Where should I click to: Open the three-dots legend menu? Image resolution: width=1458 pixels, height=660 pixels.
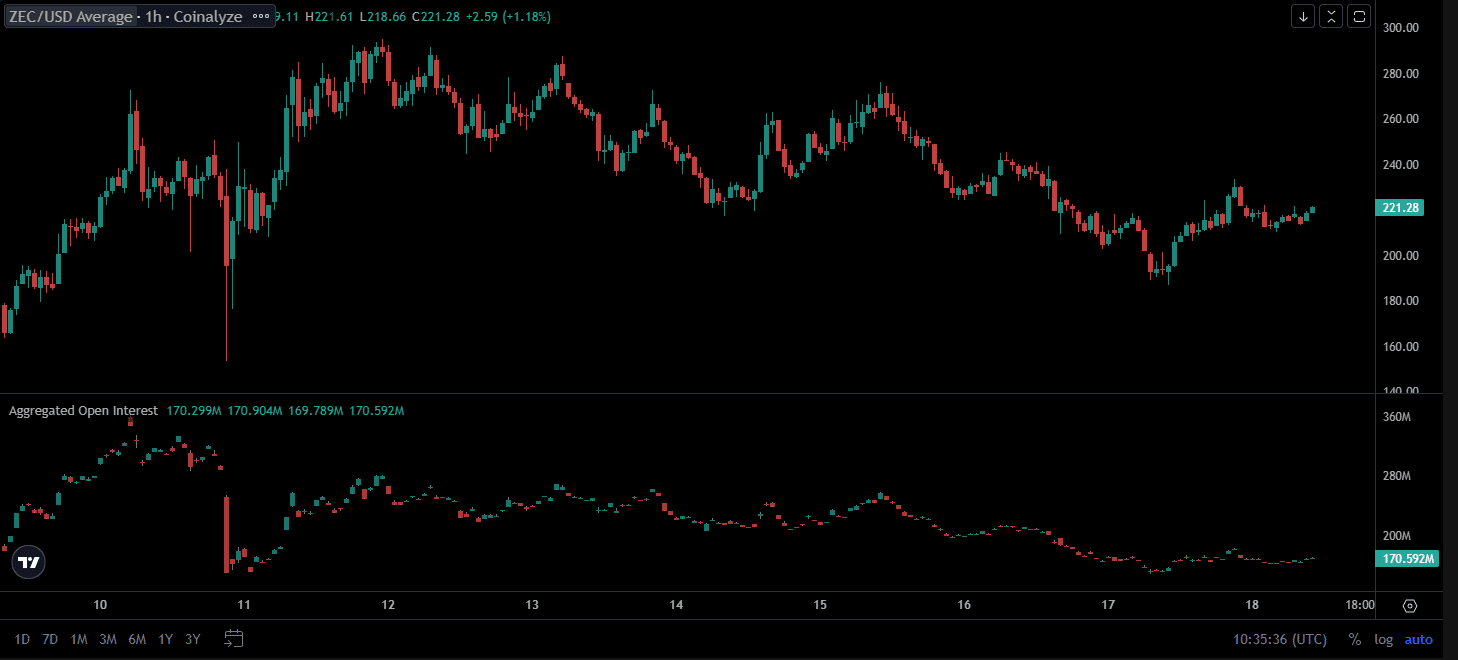[x=261, y=17]
